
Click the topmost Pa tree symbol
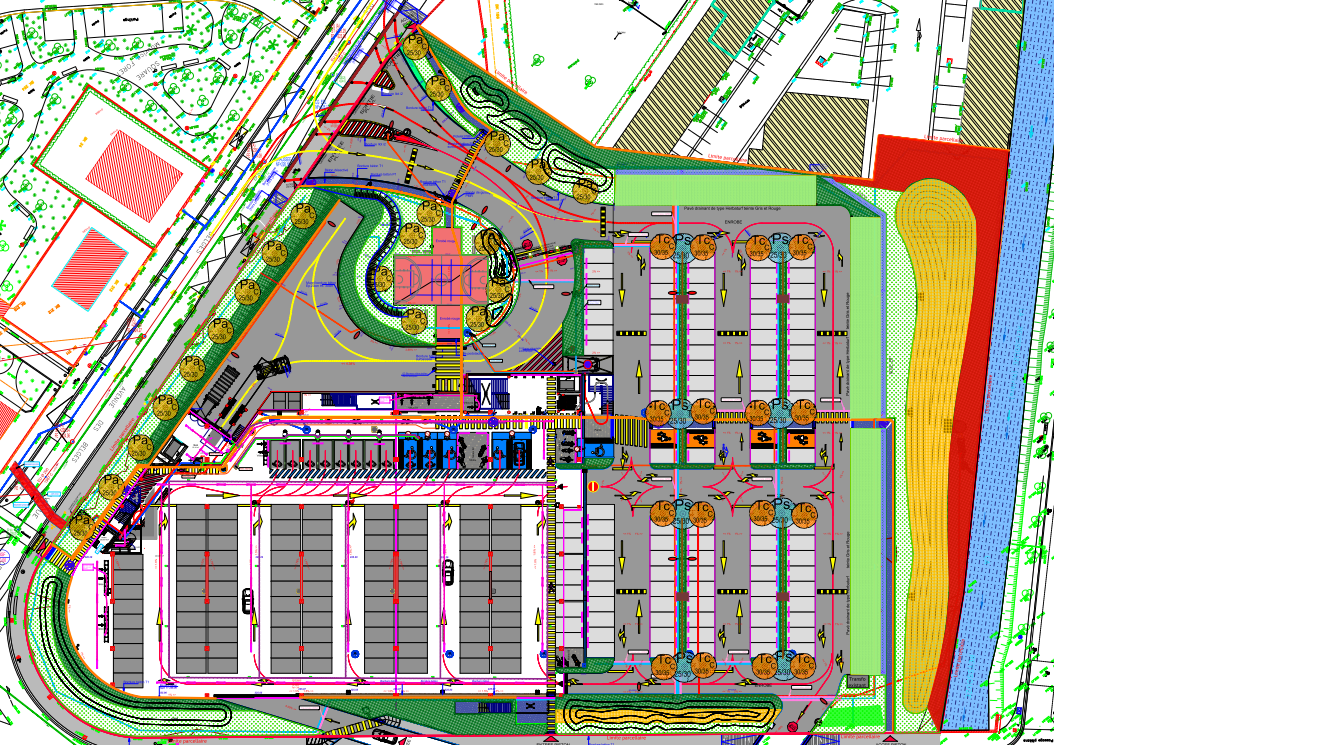(x=415, y=45)
